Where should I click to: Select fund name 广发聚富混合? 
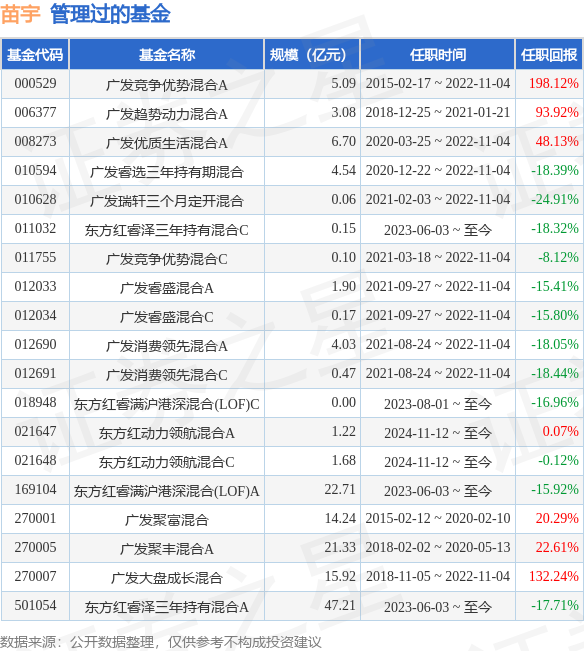(166, 521)
